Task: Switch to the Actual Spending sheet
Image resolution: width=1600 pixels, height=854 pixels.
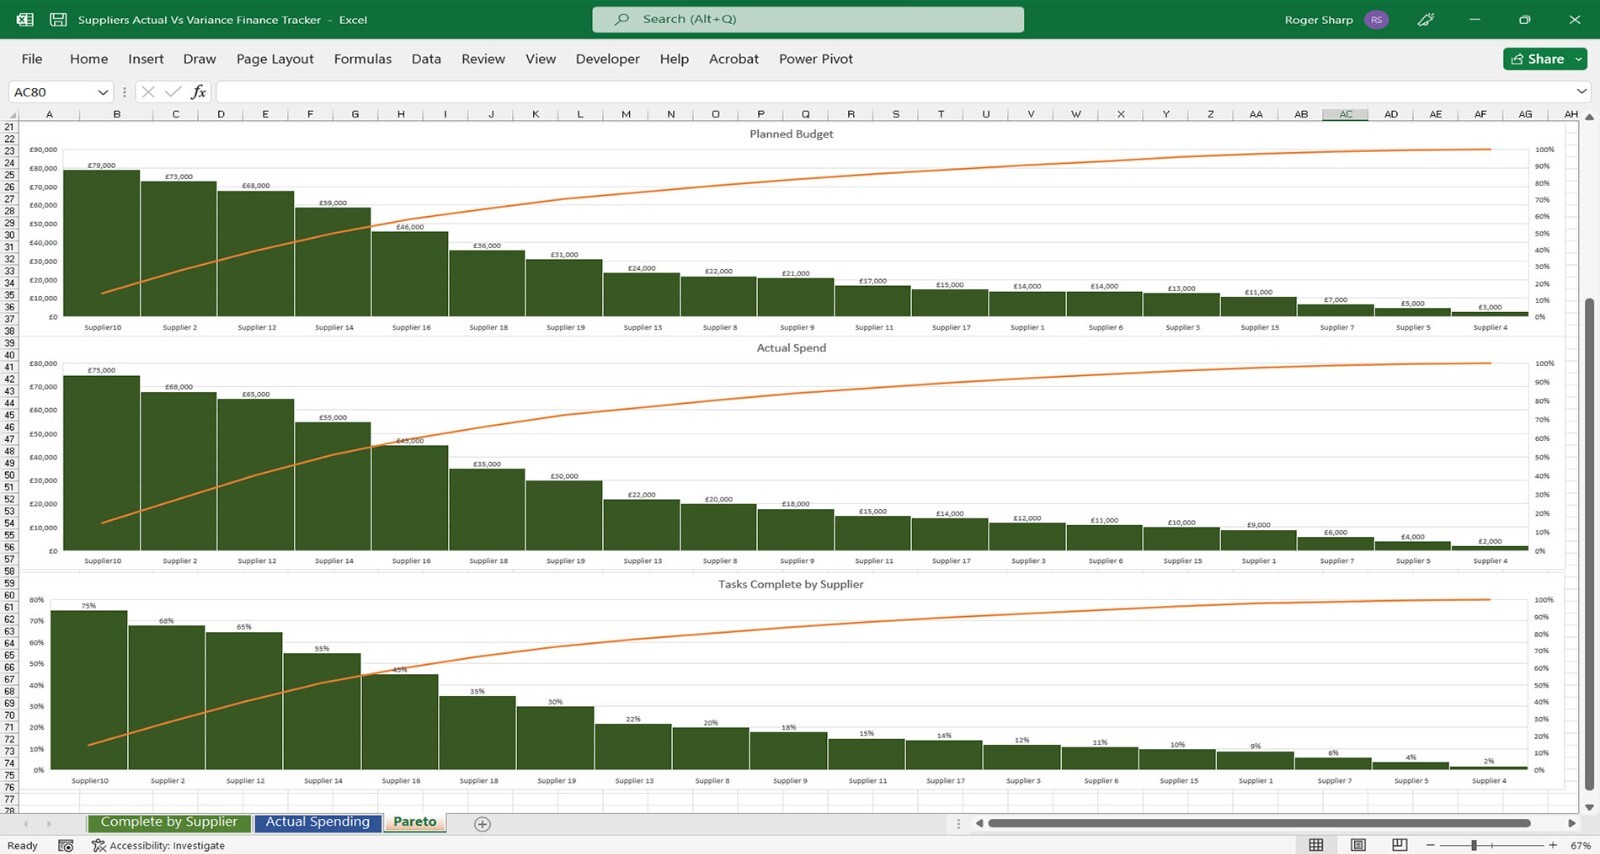Action: pos(317,822)
